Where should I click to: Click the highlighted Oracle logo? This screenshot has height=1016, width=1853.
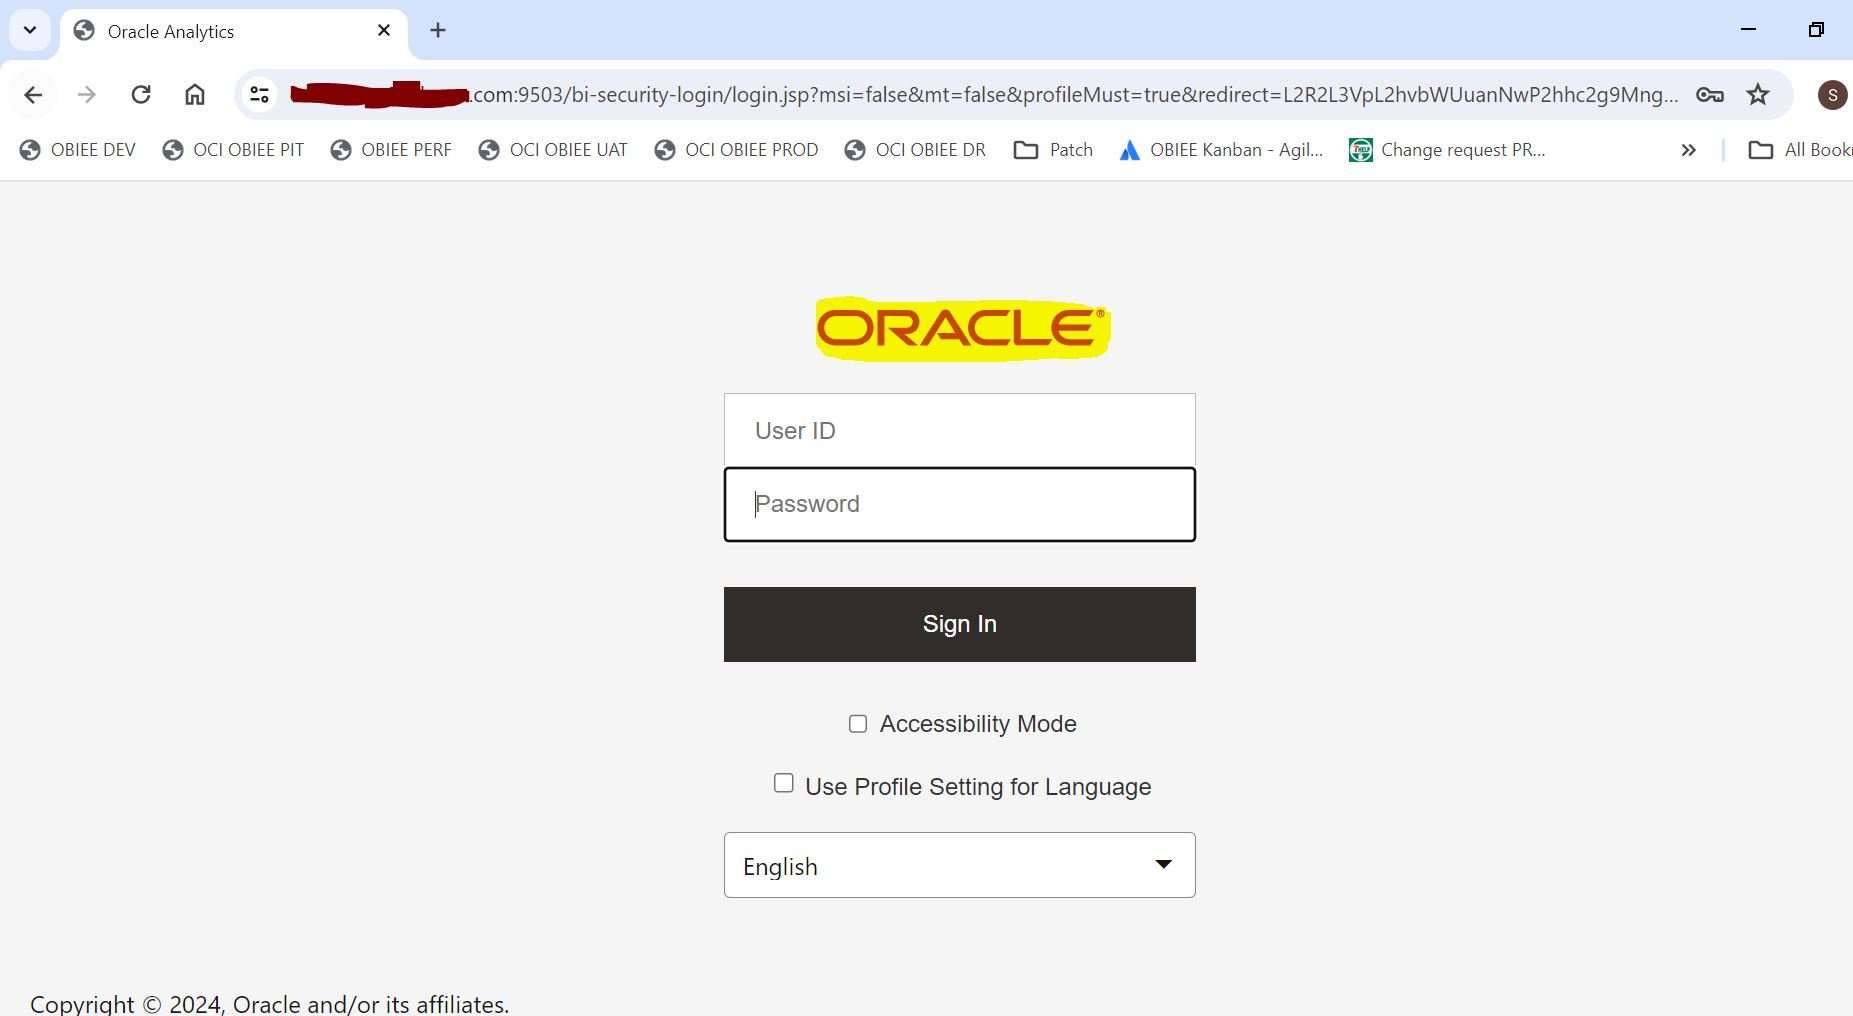point(960,328)
